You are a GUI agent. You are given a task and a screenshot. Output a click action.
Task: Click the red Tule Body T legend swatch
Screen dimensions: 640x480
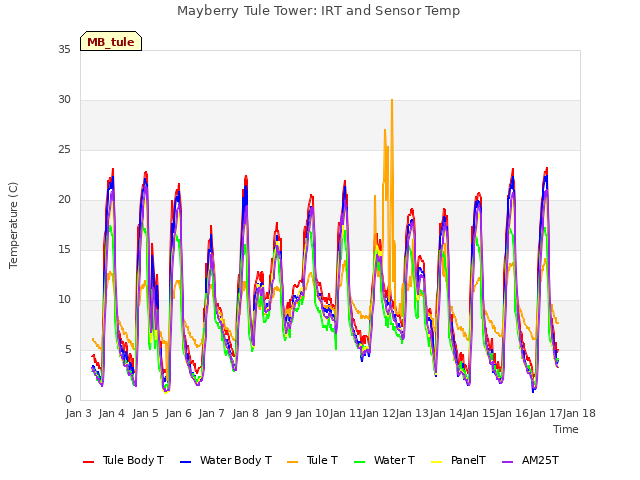tap(88, 462)
